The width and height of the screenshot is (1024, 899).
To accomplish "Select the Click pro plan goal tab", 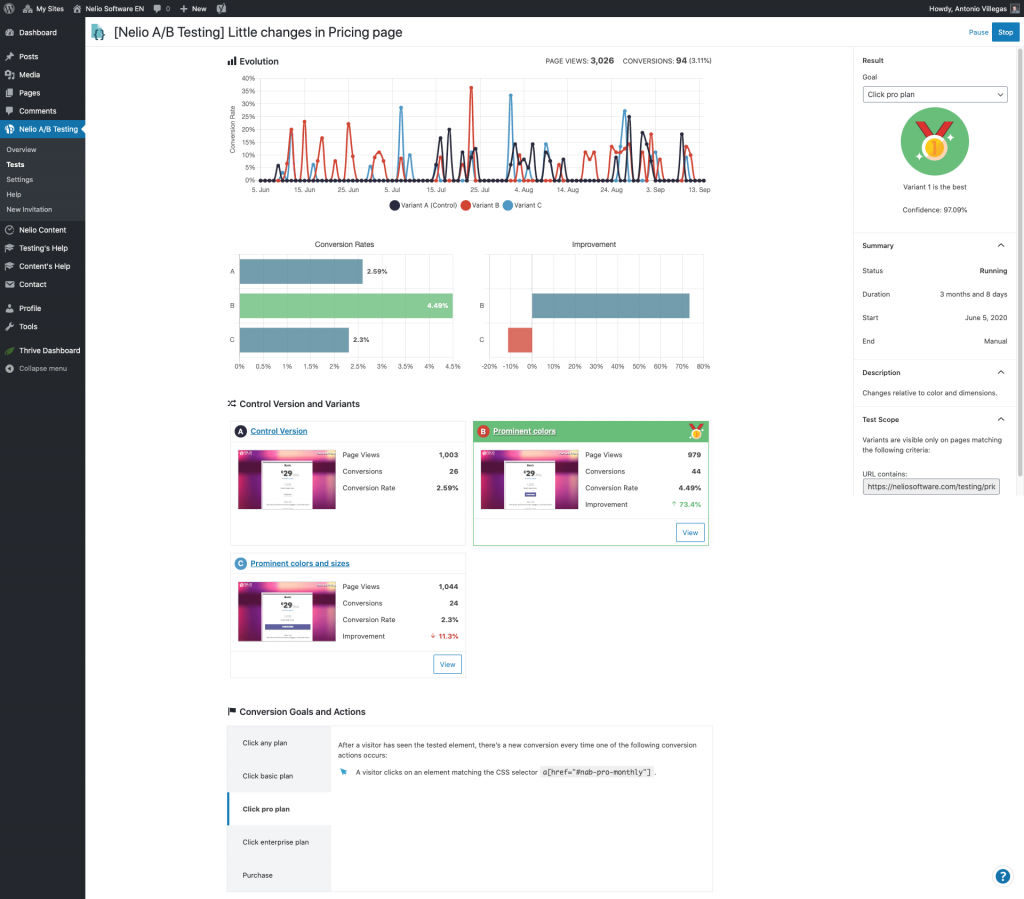I will pos(279,810).
